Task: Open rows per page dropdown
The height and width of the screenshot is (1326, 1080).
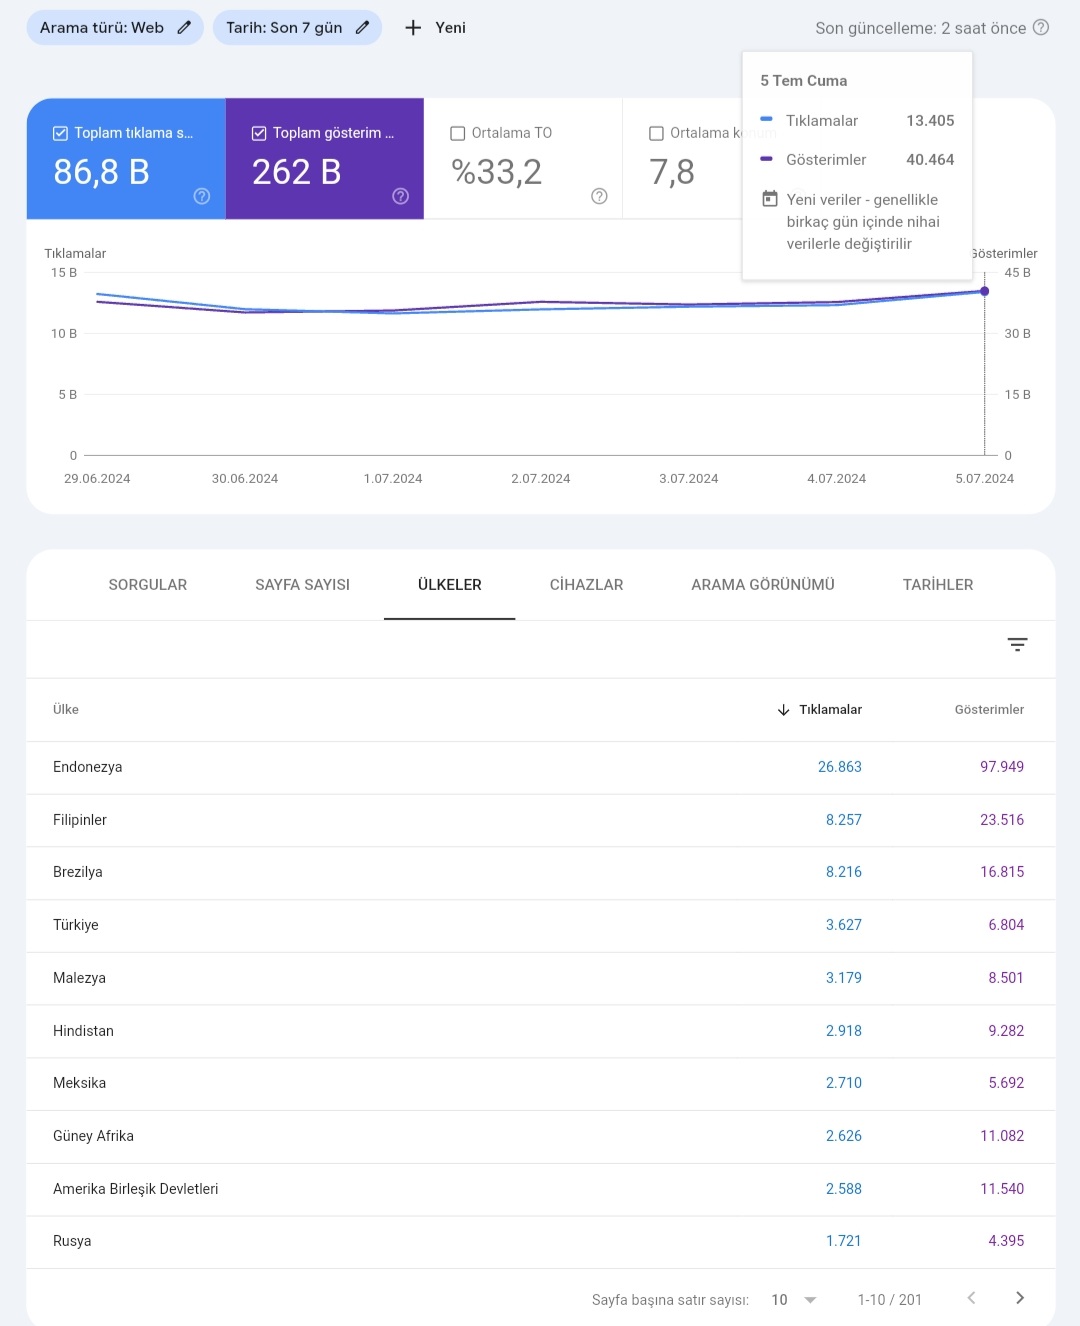Action: (x=795, y=1300)
